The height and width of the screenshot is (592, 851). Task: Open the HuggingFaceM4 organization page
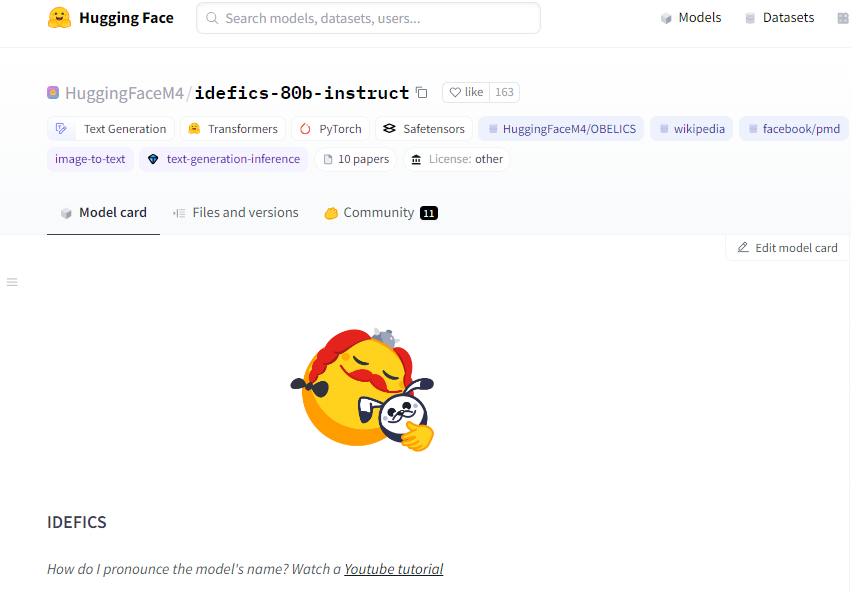pos(124,93)
